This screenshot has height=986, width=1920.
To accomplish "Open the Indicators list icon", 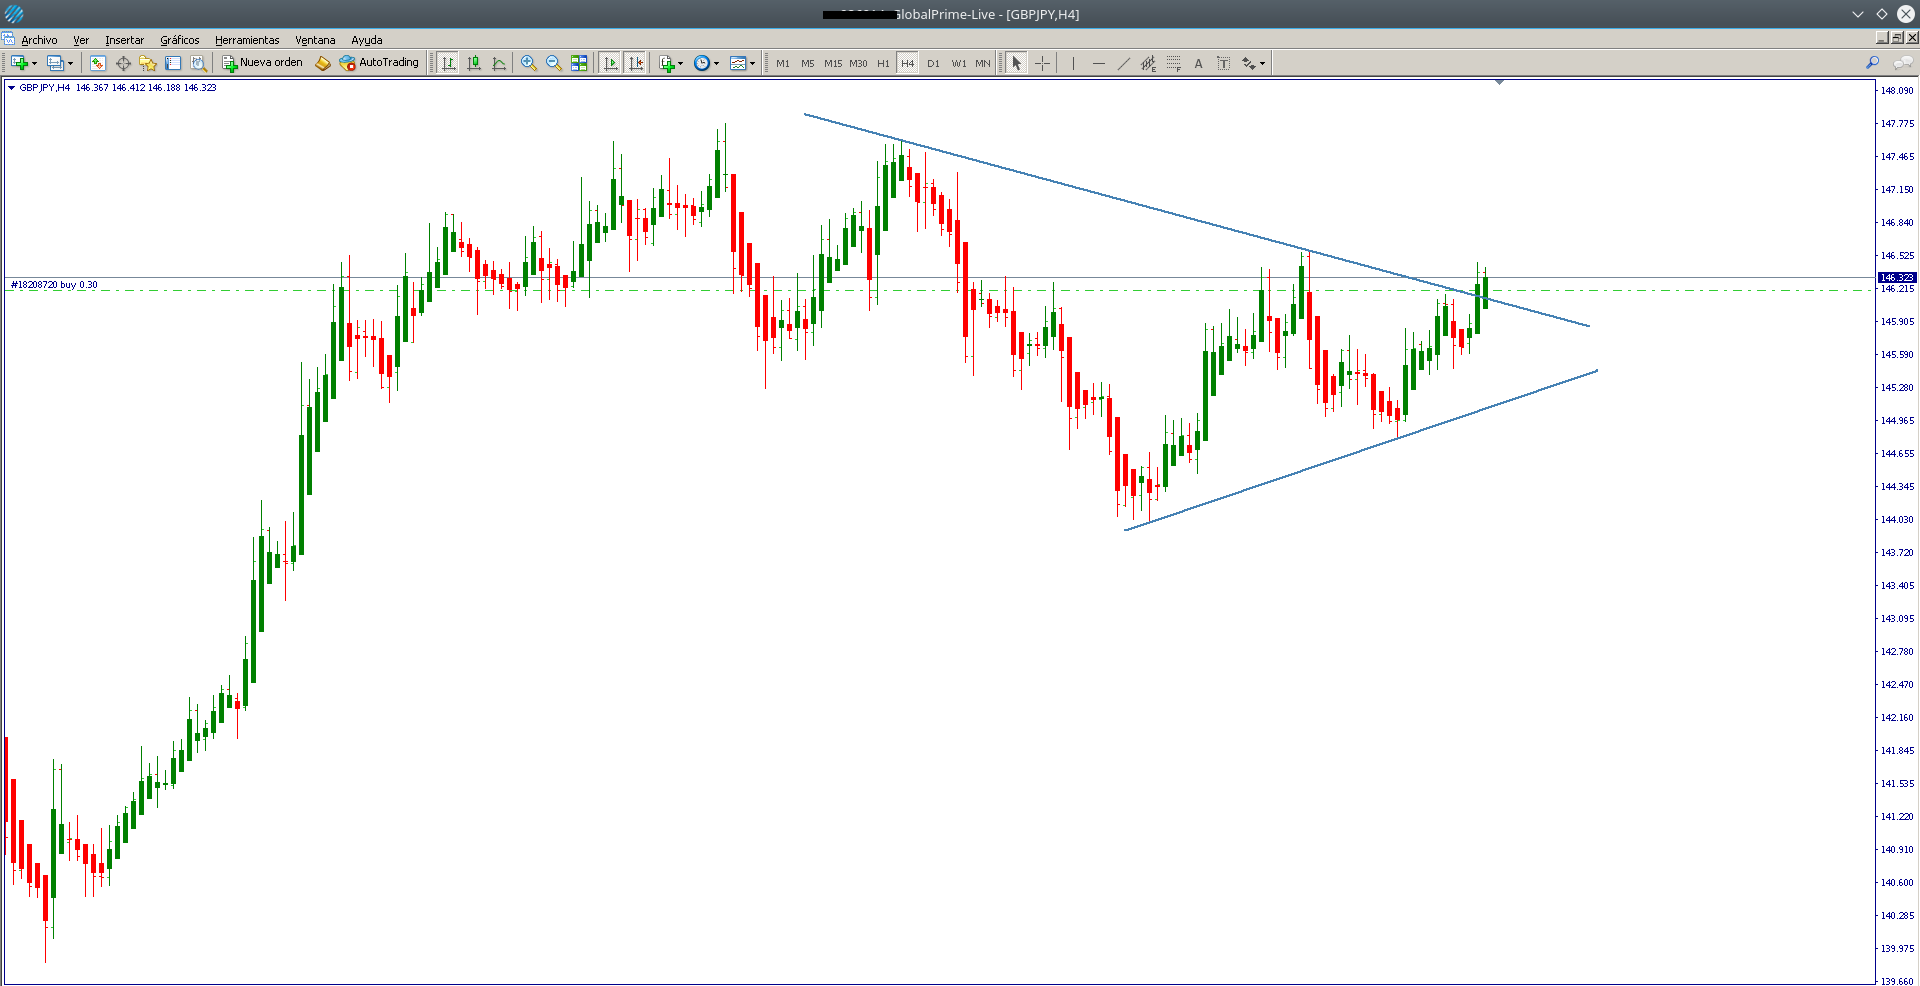I will (667, 63).
